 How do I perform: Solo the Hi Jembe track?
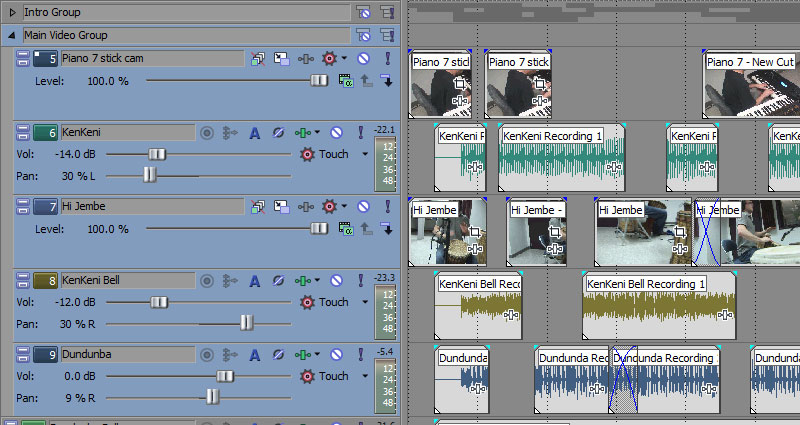(x=388, y=207)
